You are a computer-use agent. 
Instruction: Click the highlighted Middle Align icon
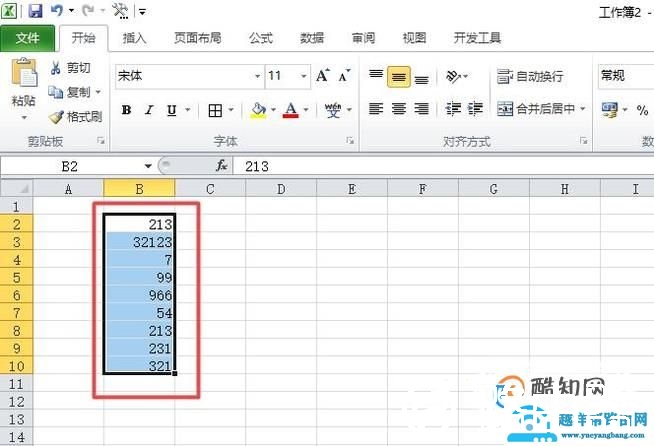click(x=399, y=77)
